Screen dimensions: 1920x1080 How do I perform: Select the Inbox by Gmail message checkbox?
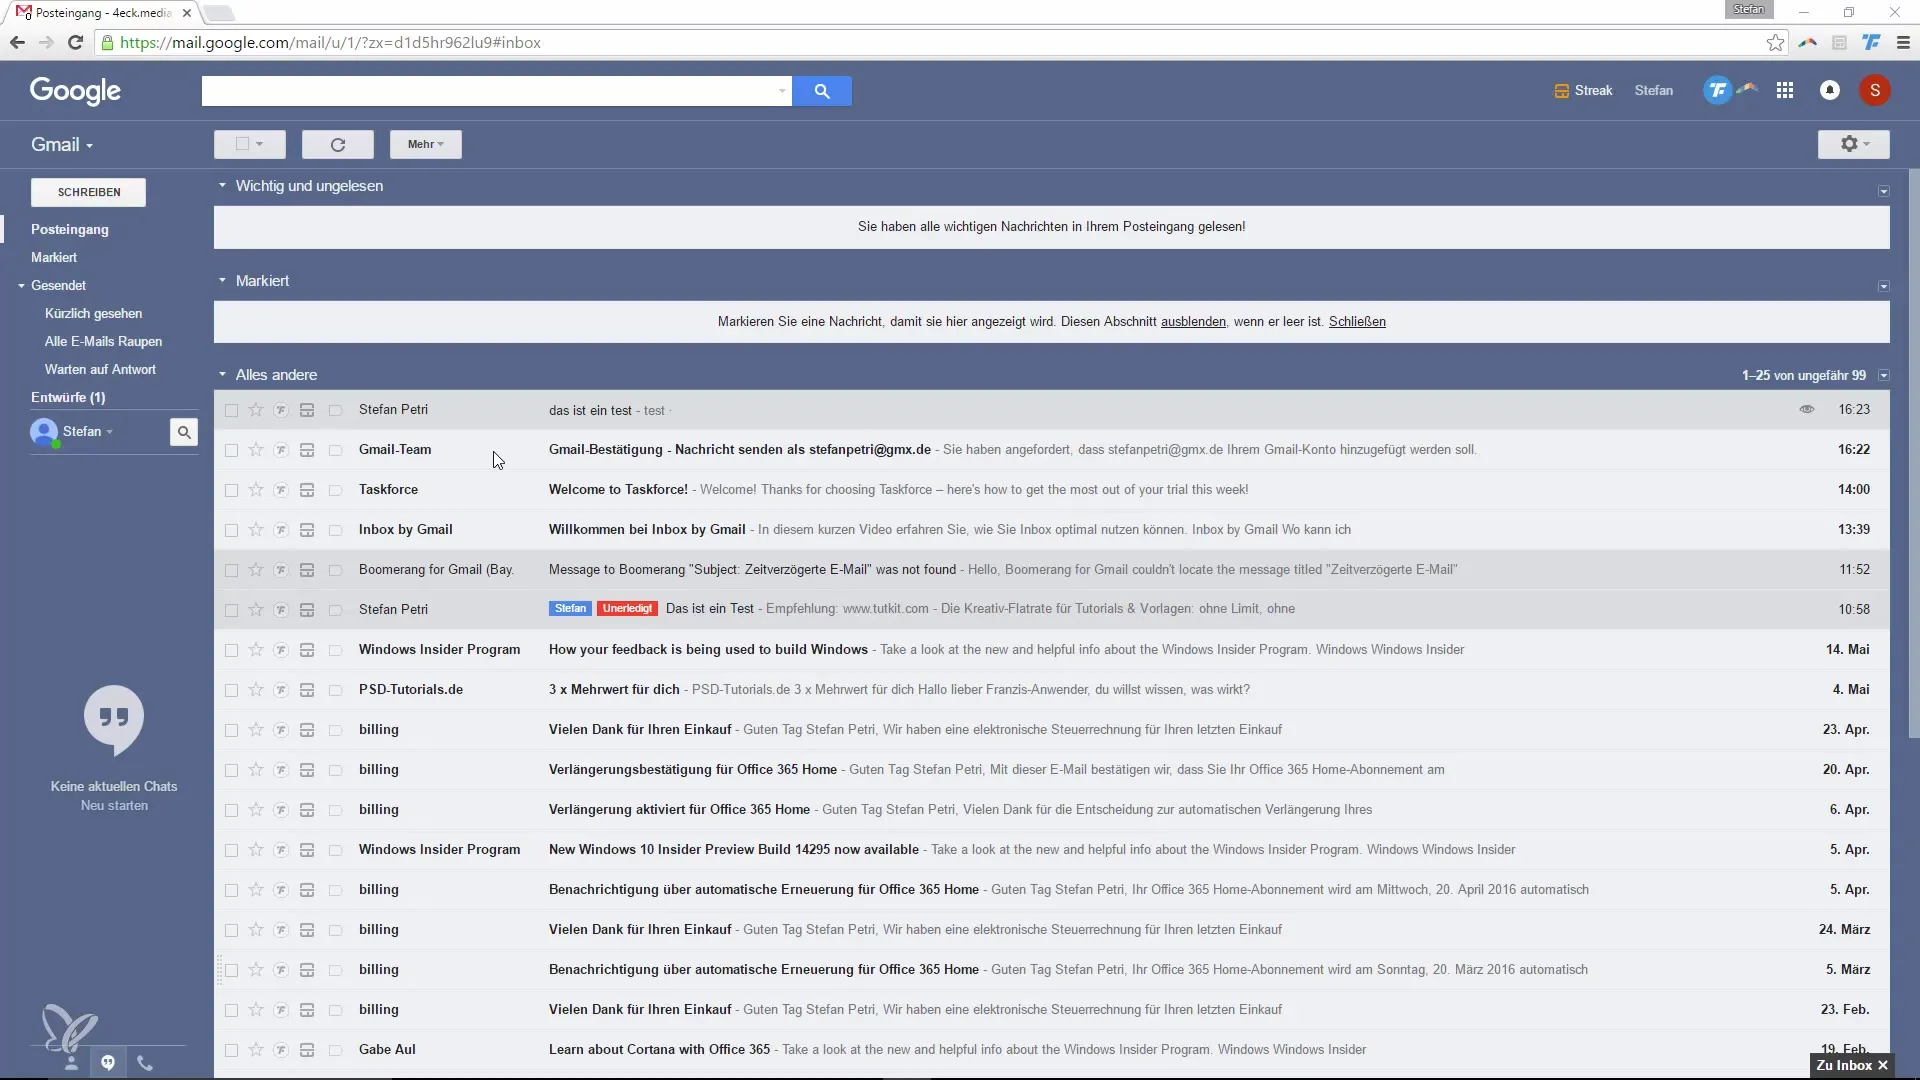click(x=231, y=530)
